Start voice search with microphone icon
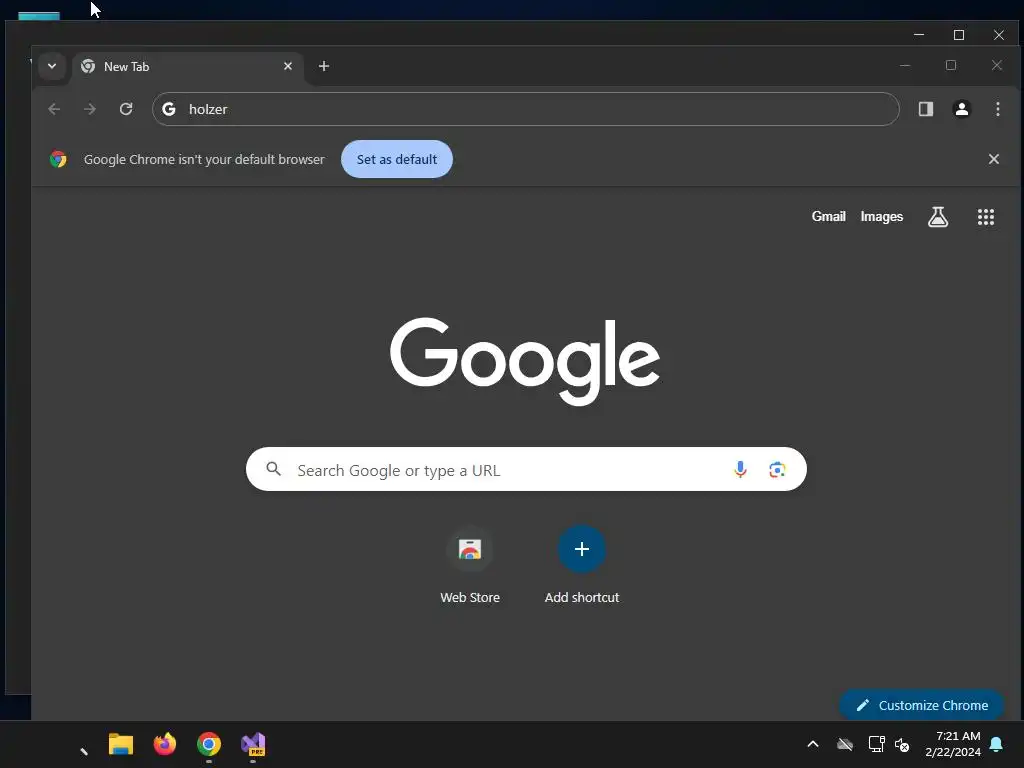The image size is (1024, 768). [x=740, y=470]
